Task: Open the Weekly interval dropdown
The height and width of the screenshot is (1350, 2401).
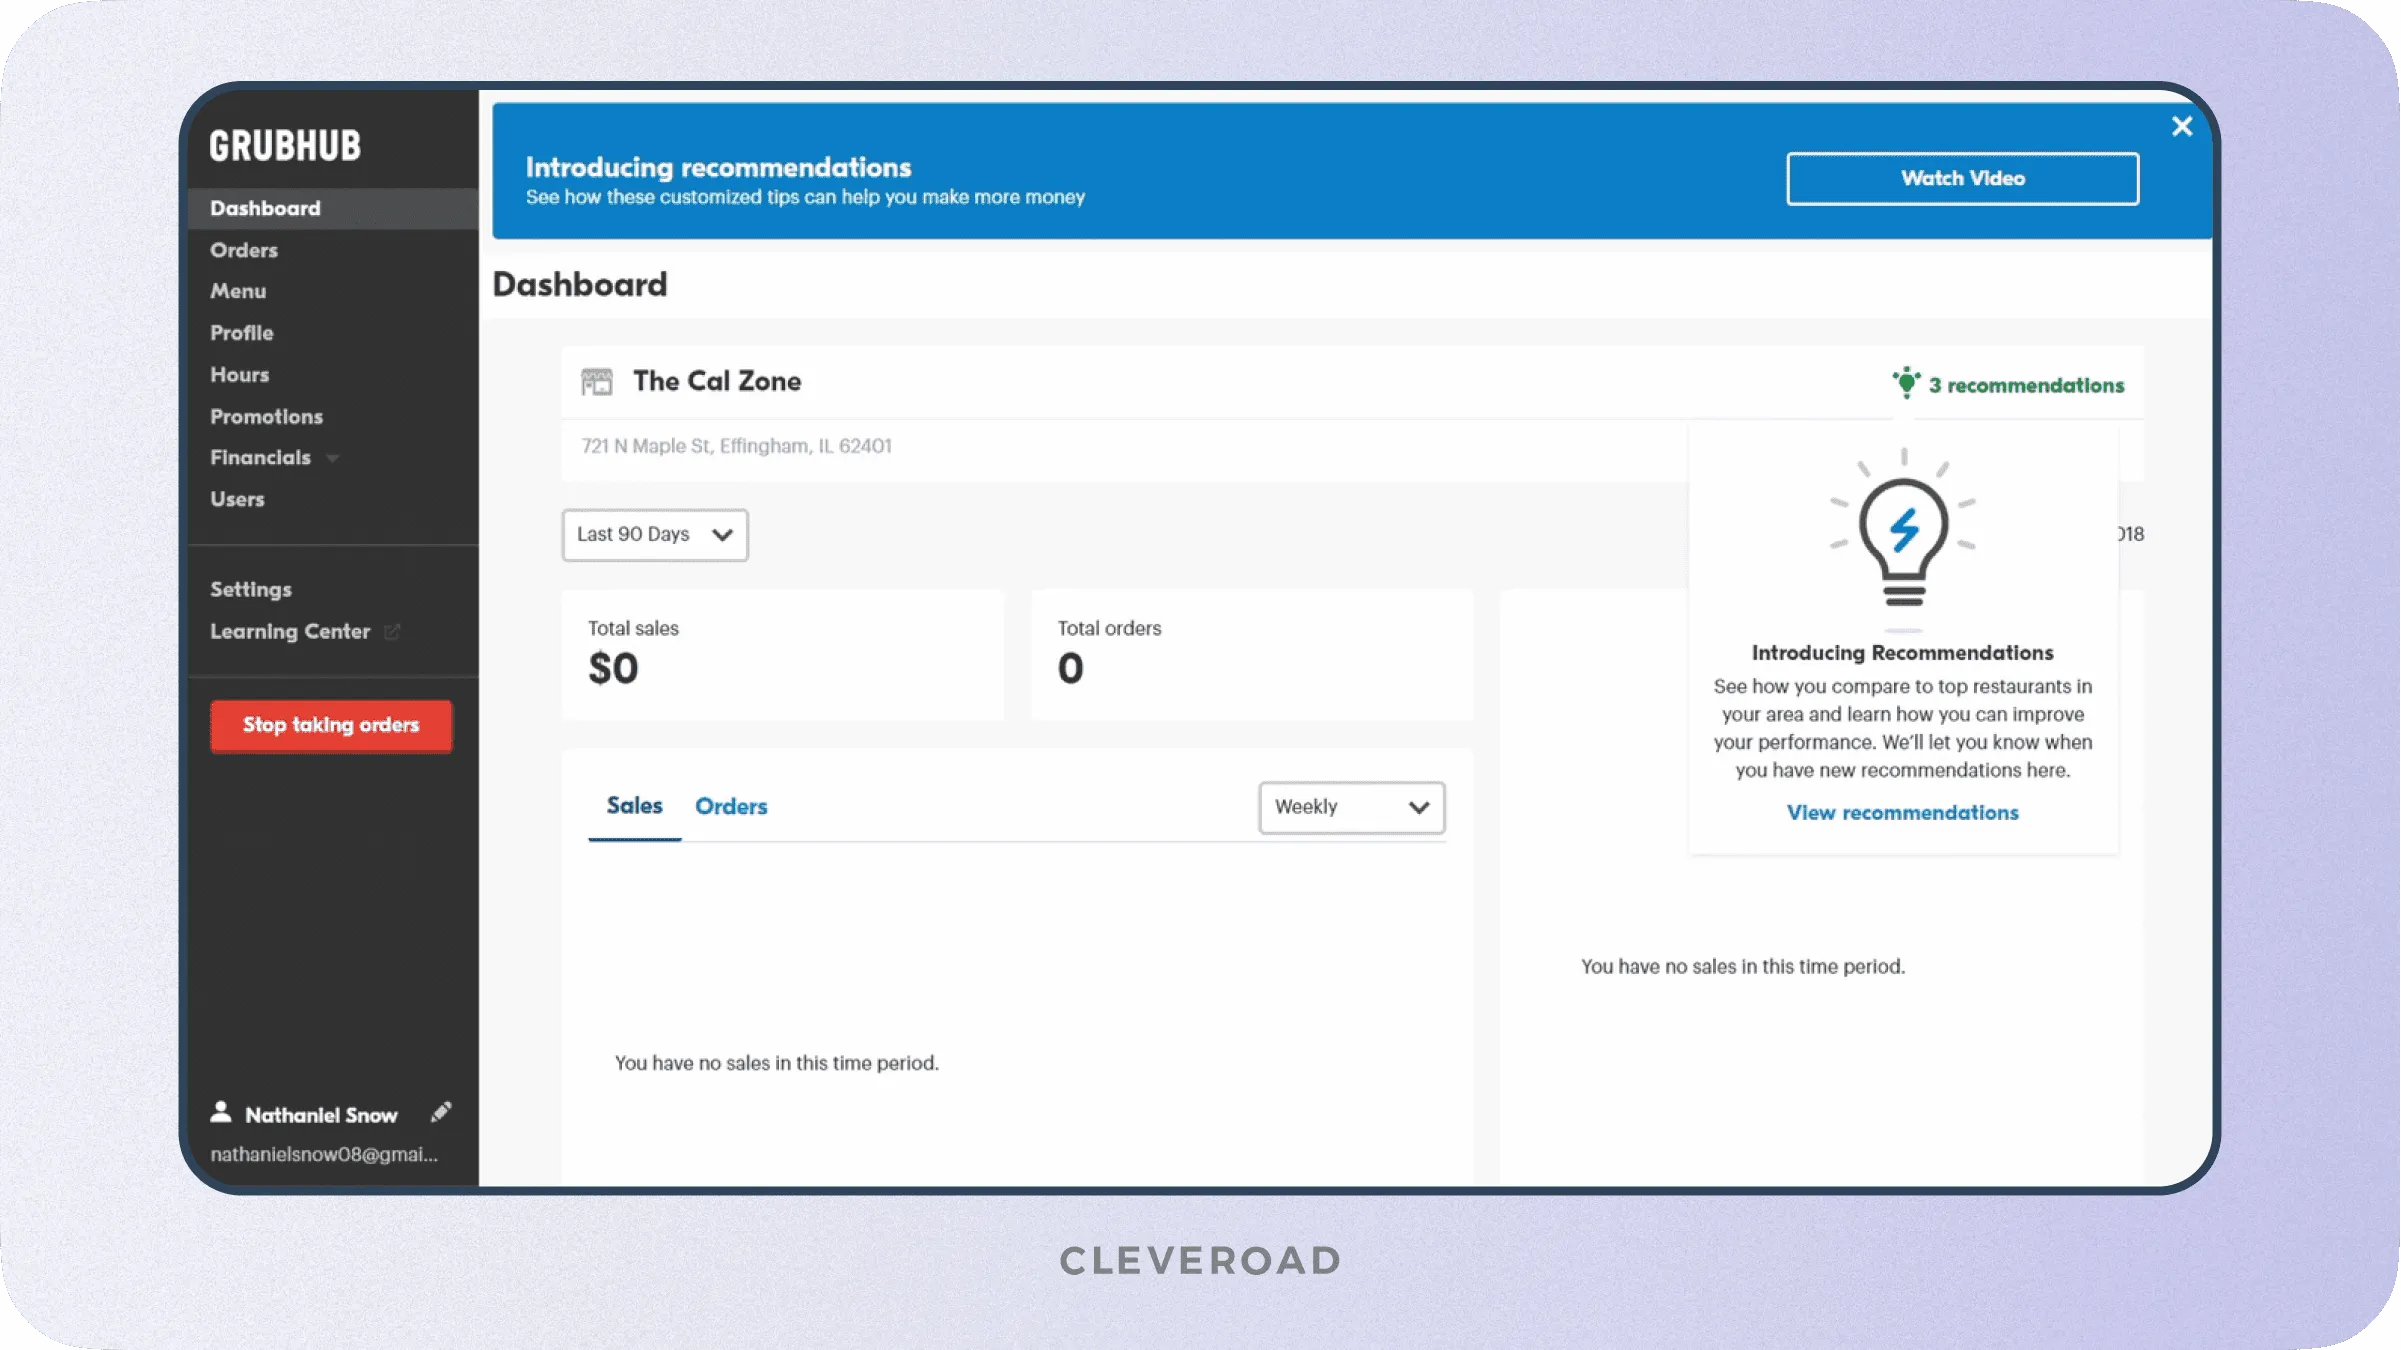Action: point(1351,807)
